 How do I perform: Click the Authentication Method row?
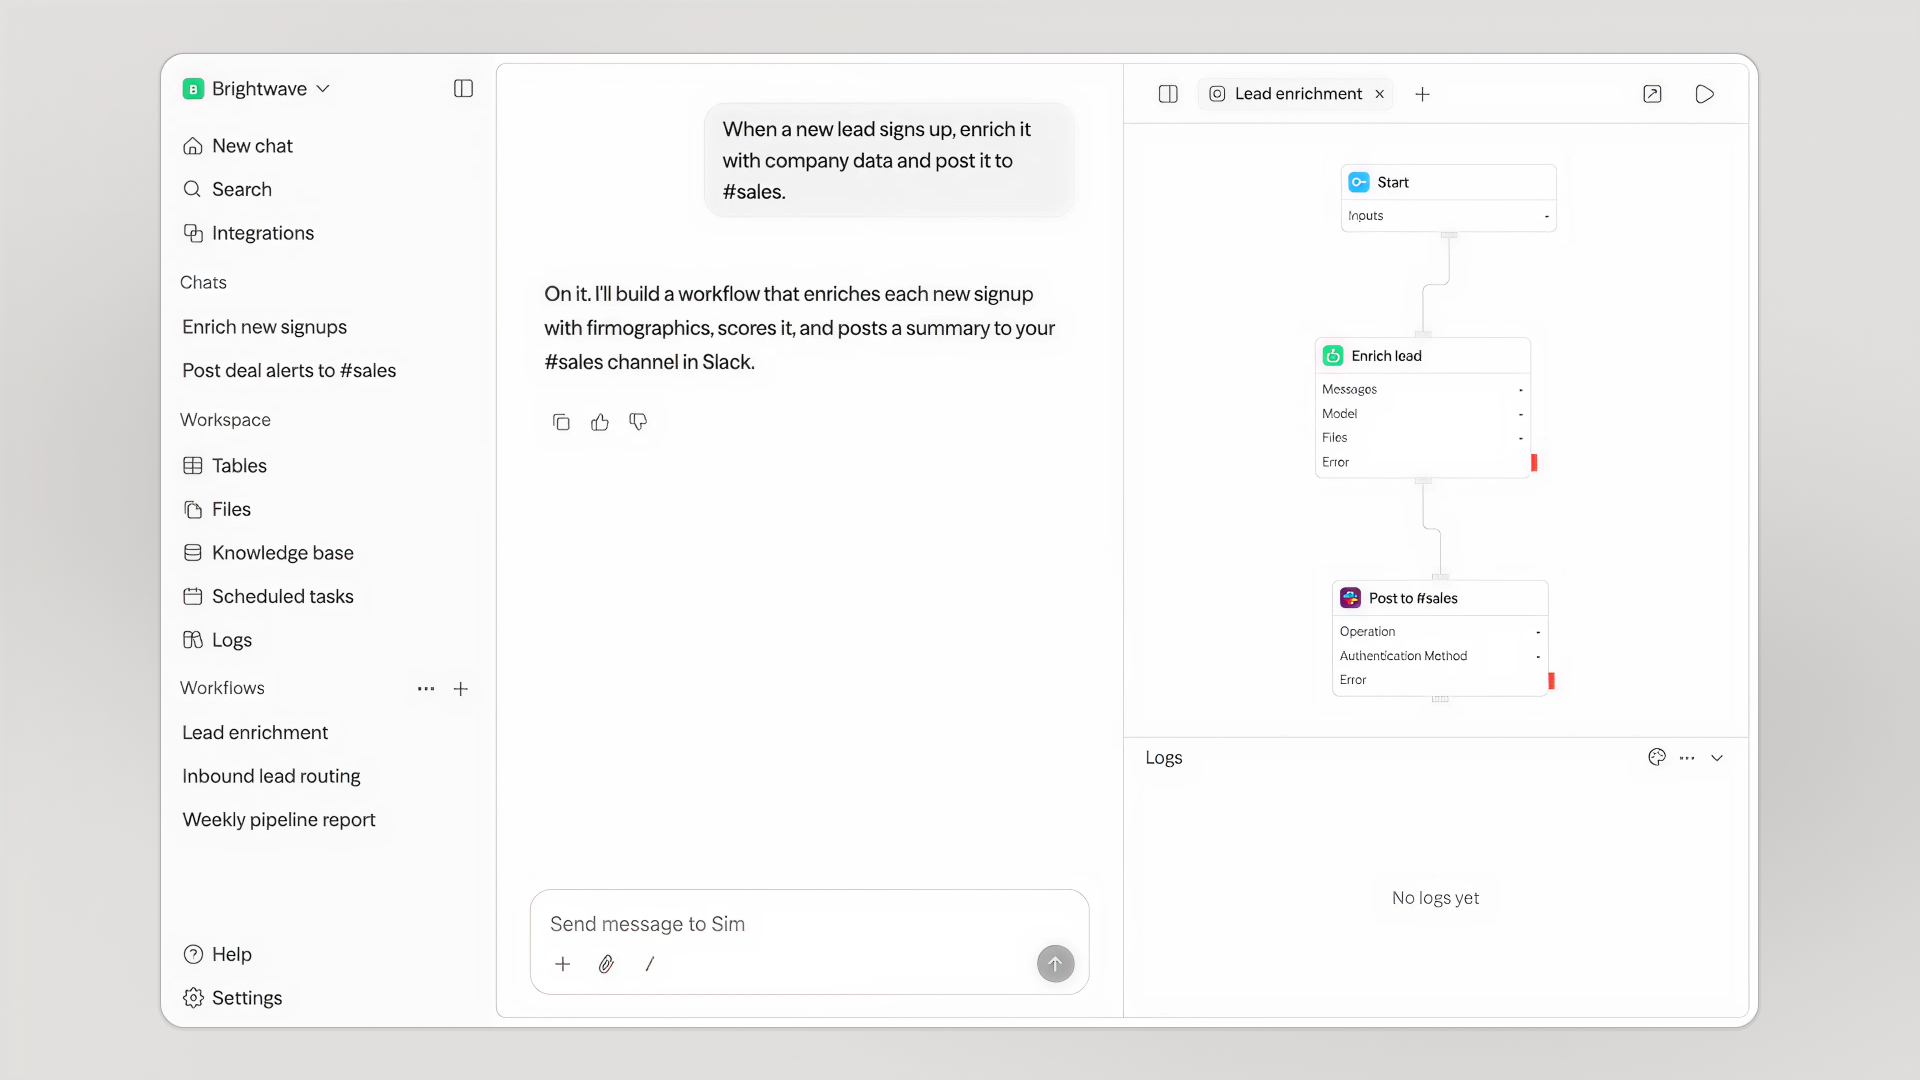pyautogui.click(x=1440, y=656)
